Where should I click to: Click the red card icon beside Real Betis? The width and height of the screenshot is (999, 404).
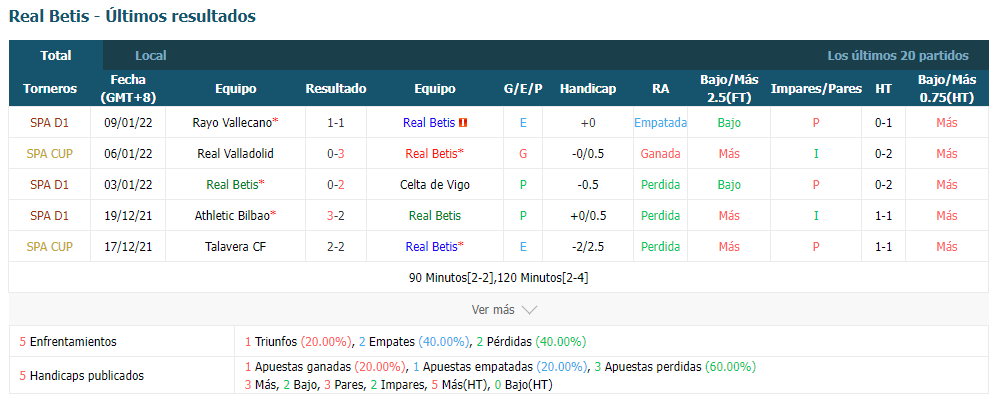point(463,122)
